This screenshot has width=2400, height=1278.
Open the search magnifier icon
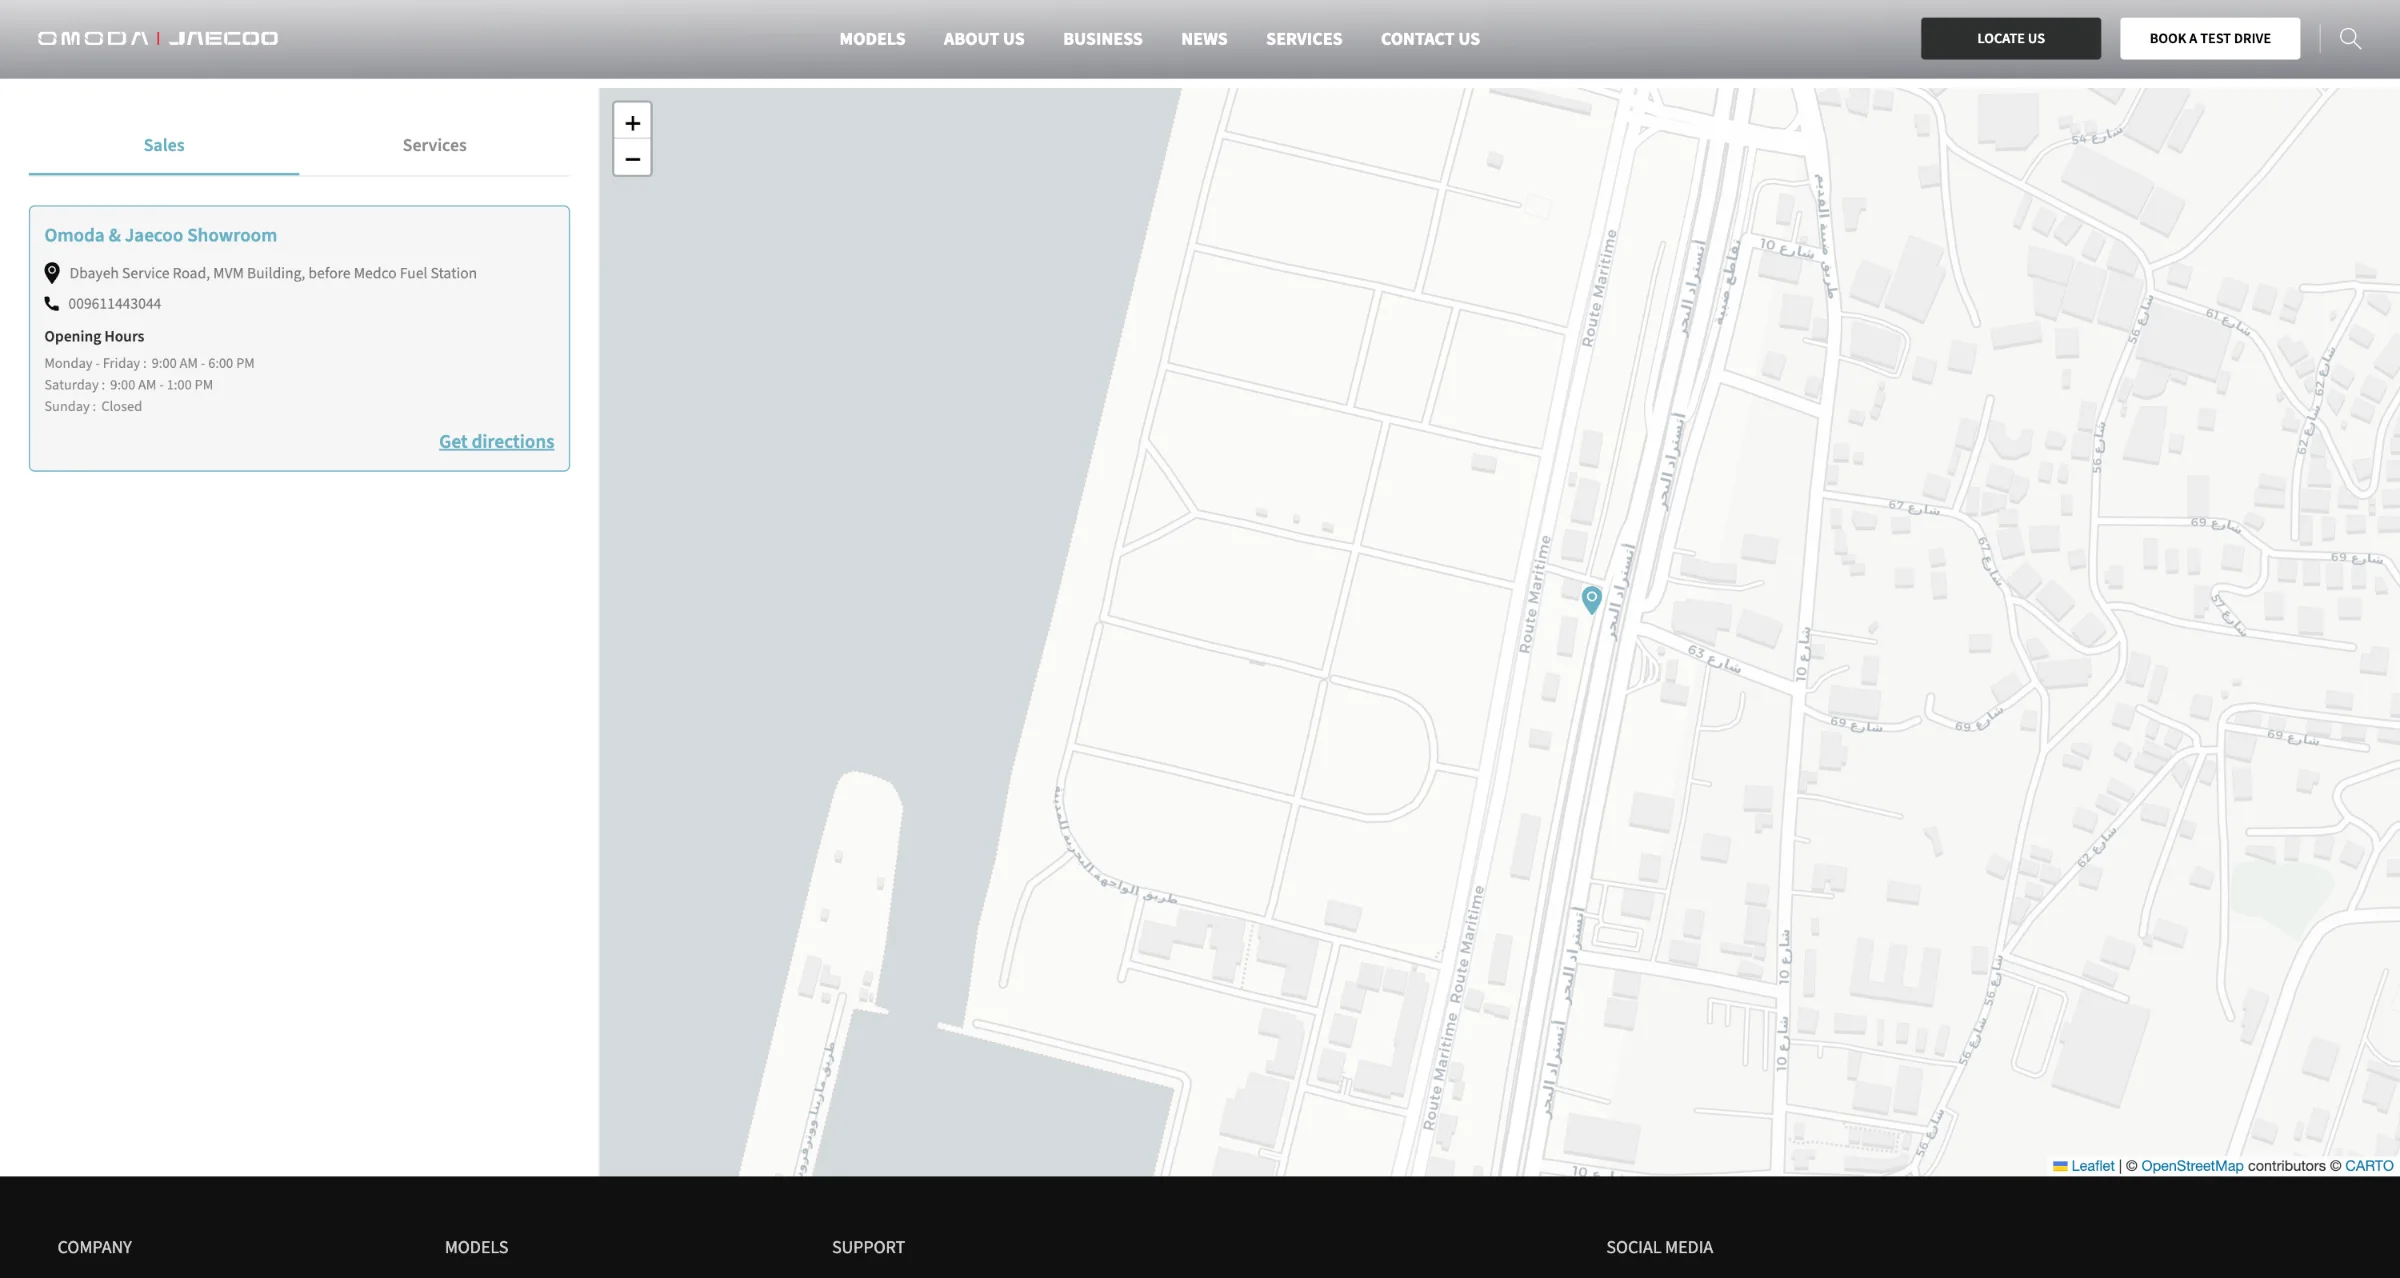click(2350, 38)
